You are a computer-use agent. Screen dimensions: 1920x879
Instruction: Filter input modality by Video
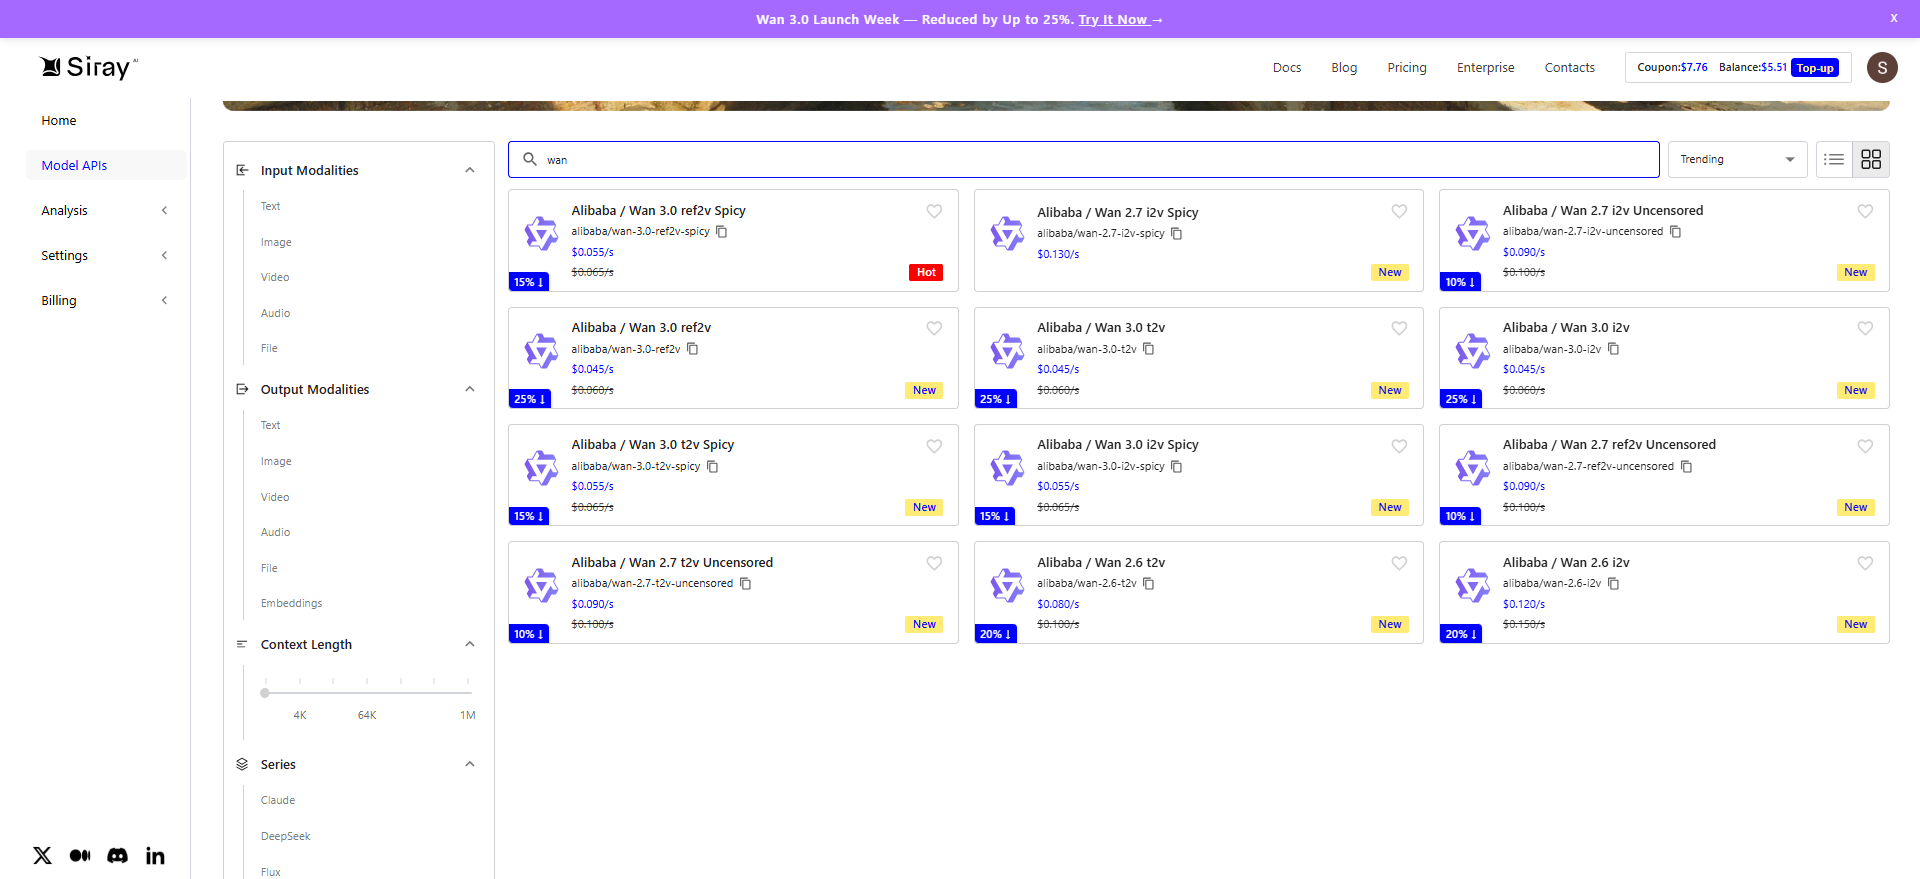pyautogui.click(x=275, y=277)
